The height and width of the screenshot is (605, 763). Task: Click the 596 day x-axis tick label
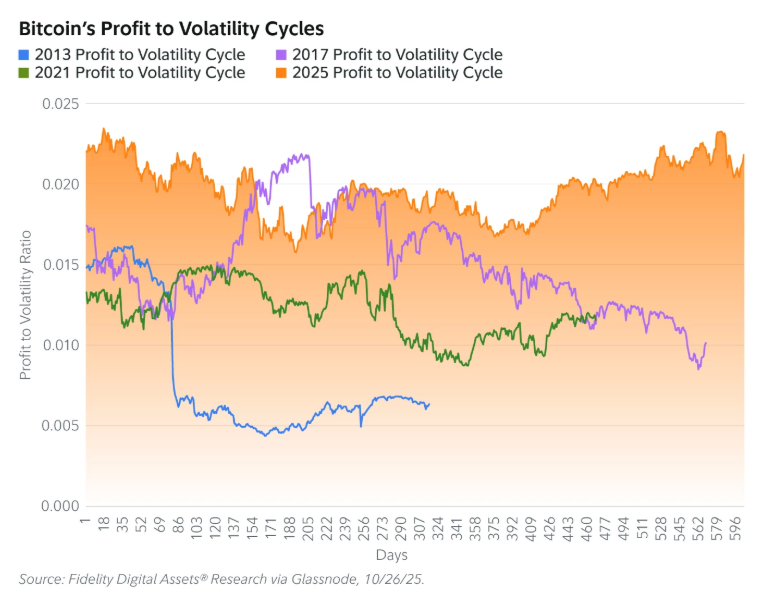pyautogui.click(x=736, y=524)
